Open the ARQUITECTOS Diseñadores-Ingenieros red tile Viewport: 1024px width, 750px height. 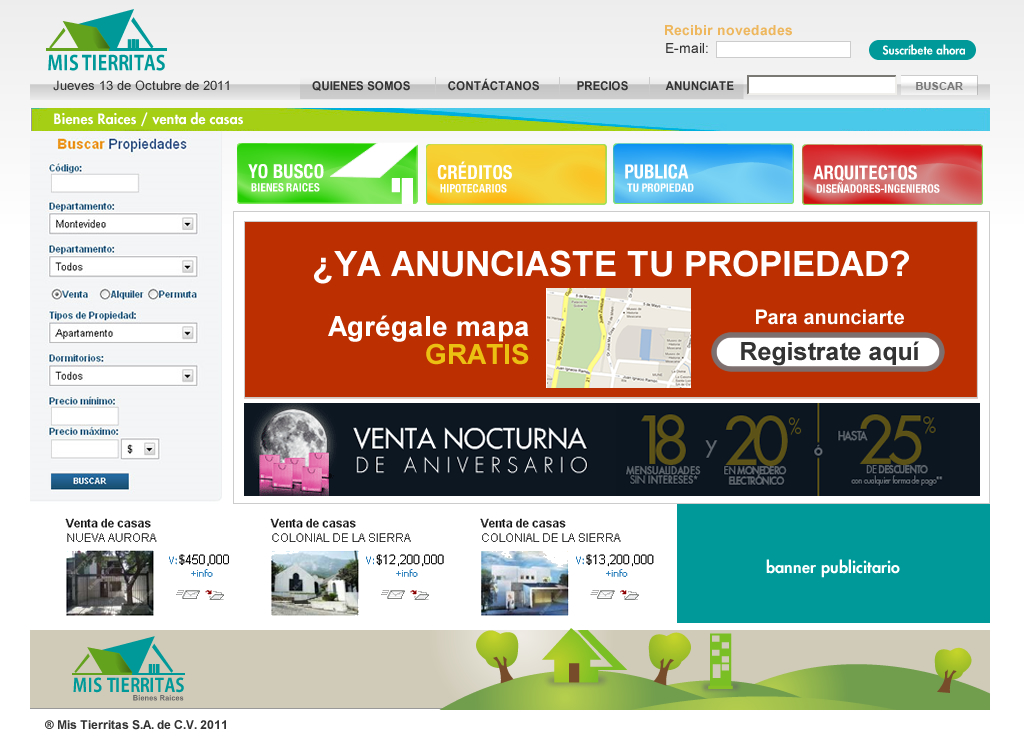click(892, 174)
